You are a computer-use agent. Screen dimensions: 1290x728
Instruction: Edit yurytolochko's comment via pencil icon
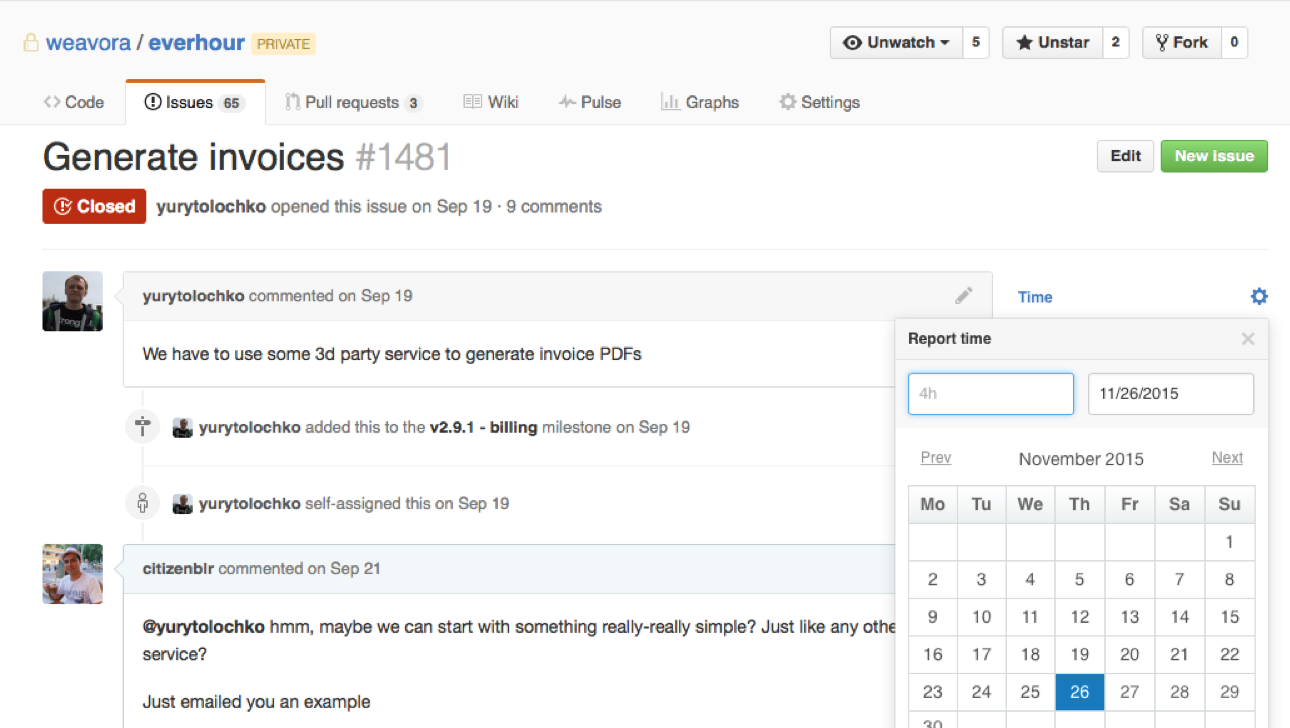(x=963, y=296)
